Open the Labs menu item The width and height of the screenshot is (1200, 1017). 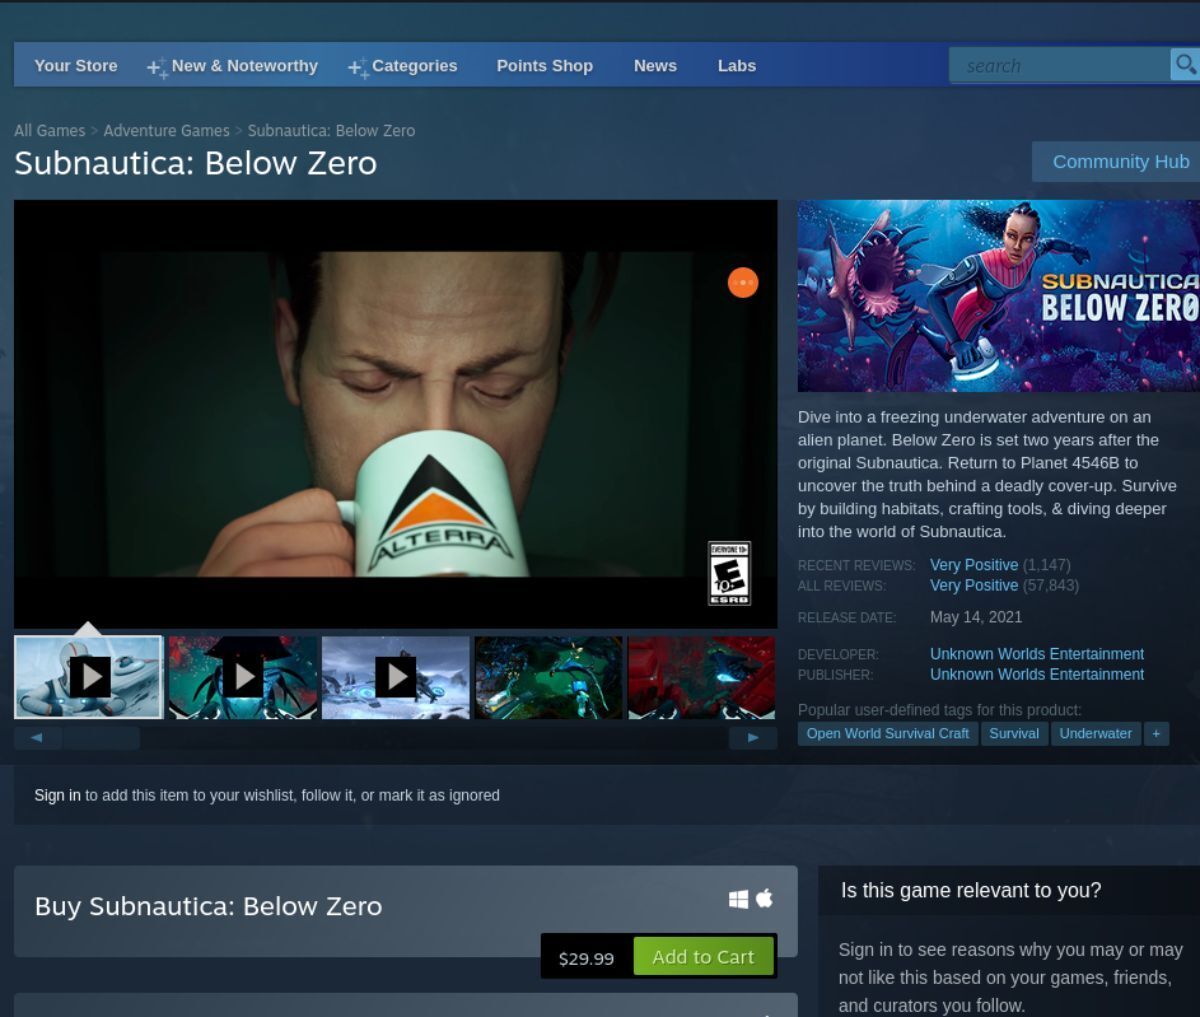tap(737, 66)
